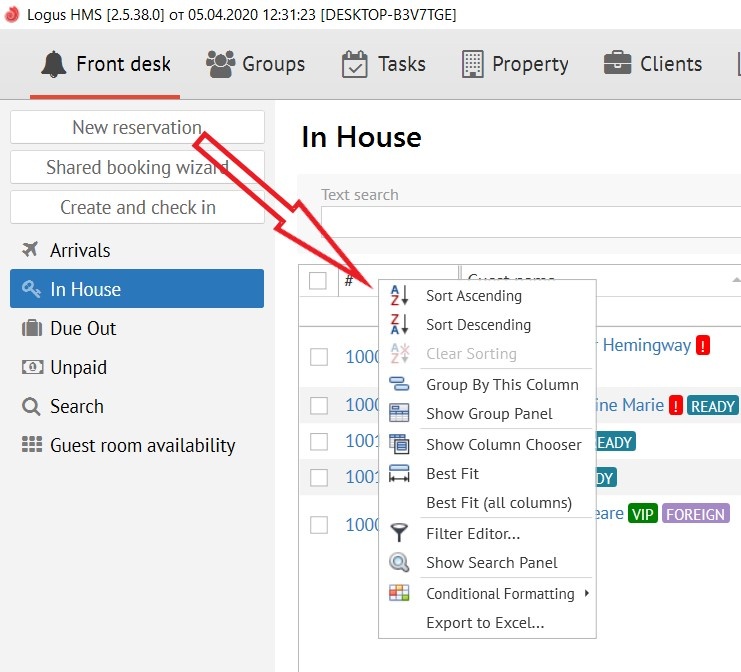Click the Unpaid money icon

coord(32,367)
